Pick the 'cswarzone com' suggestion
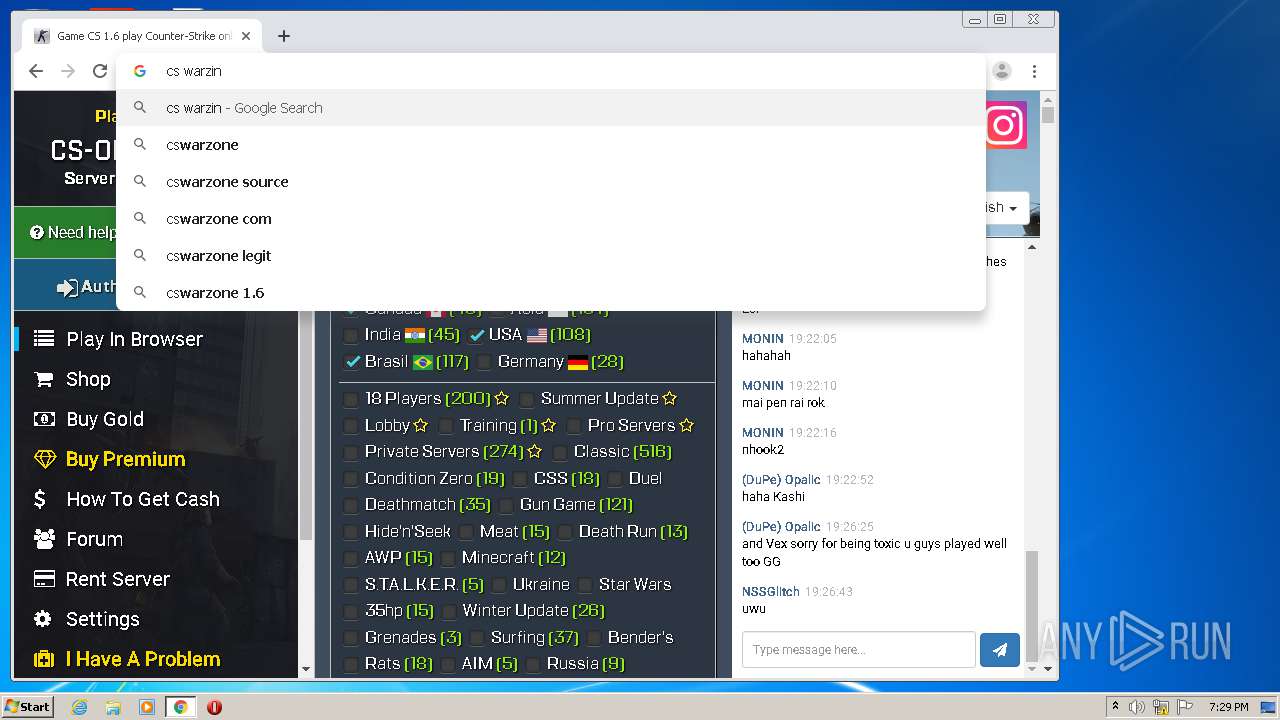The height and width of the screenshot is (720, 1280). pos(551,219)
